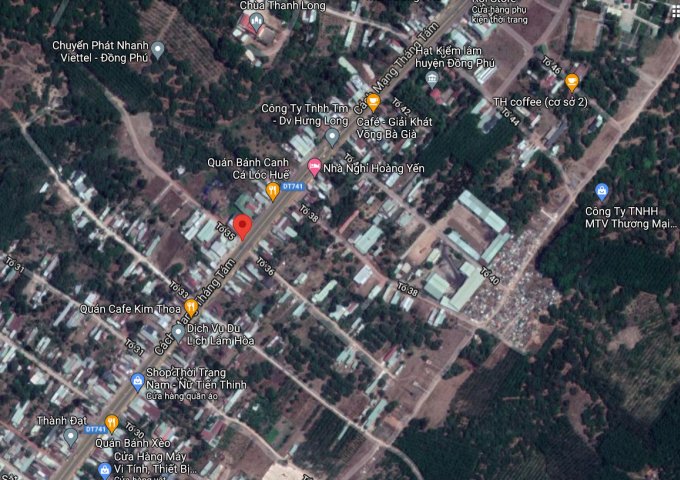Select Hạt Kiểm lâm huyện Đồng Phú marker
The width and height of the screenshot is (680, 480).
[x=432, y=77]
